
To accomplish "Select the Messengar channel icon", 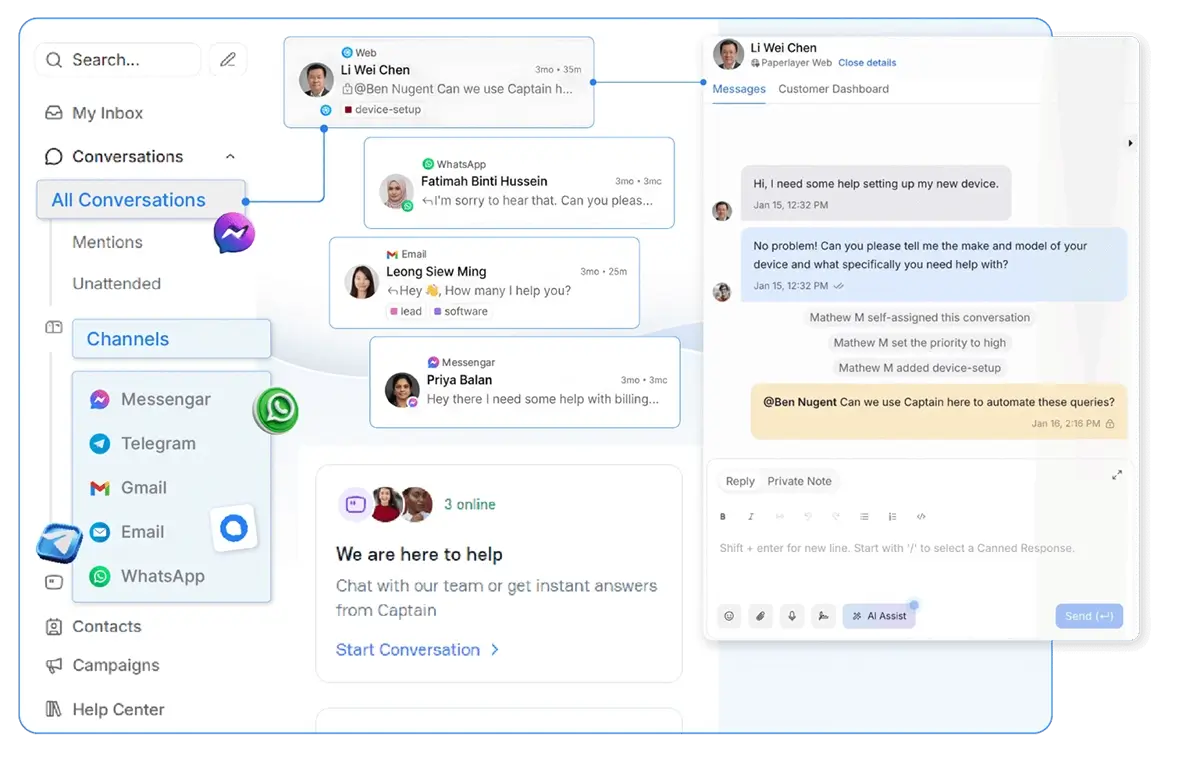I will click(x=100, y=399).
